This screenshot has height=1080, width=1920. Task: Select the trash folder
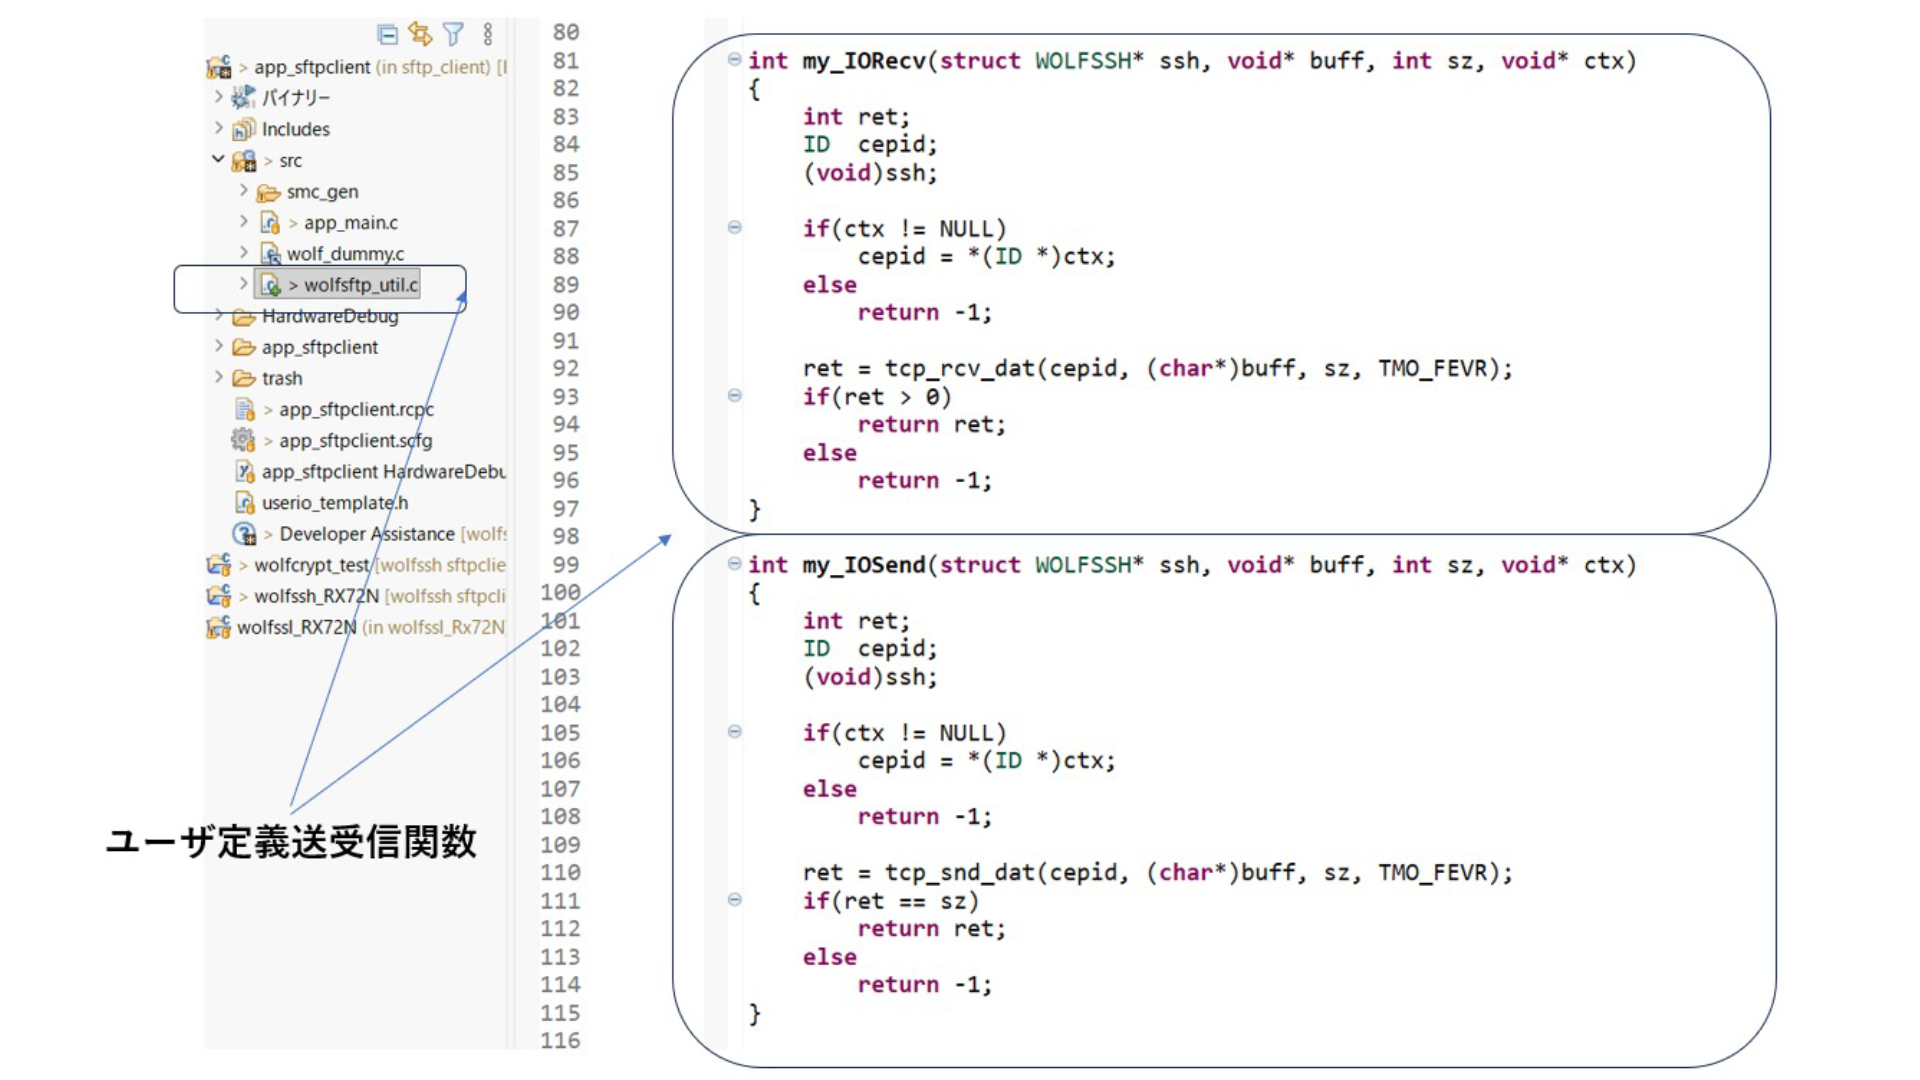281,378
